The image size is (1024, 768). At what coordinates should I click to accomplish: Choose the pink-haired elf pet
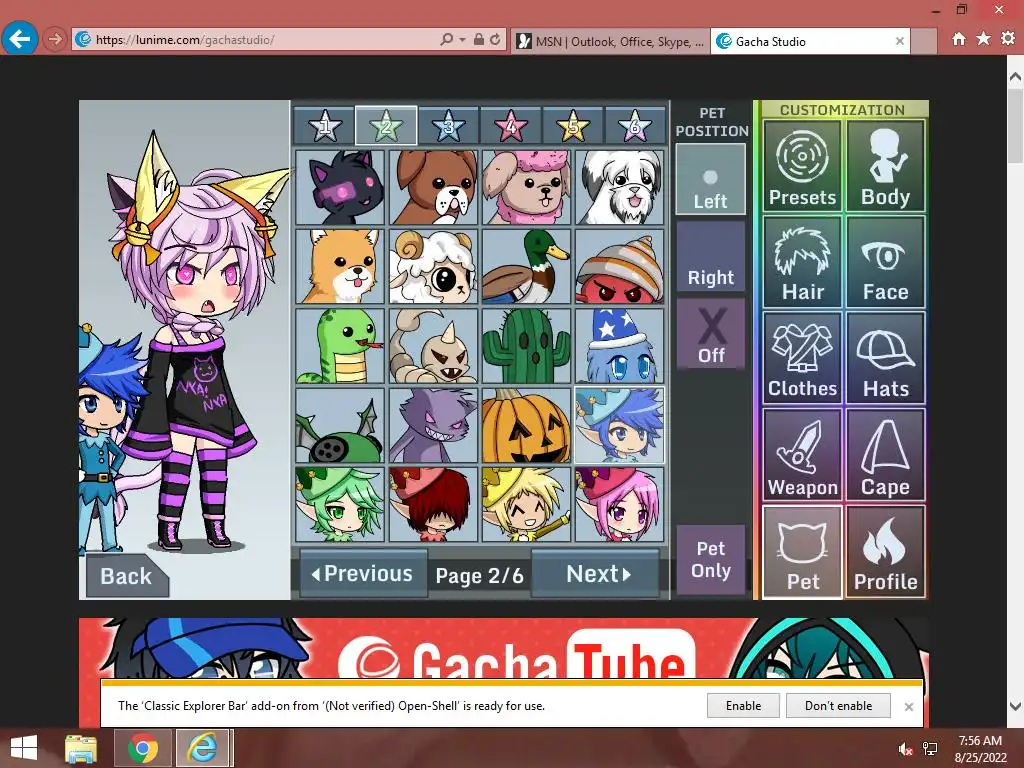click(x=620, y=505)
